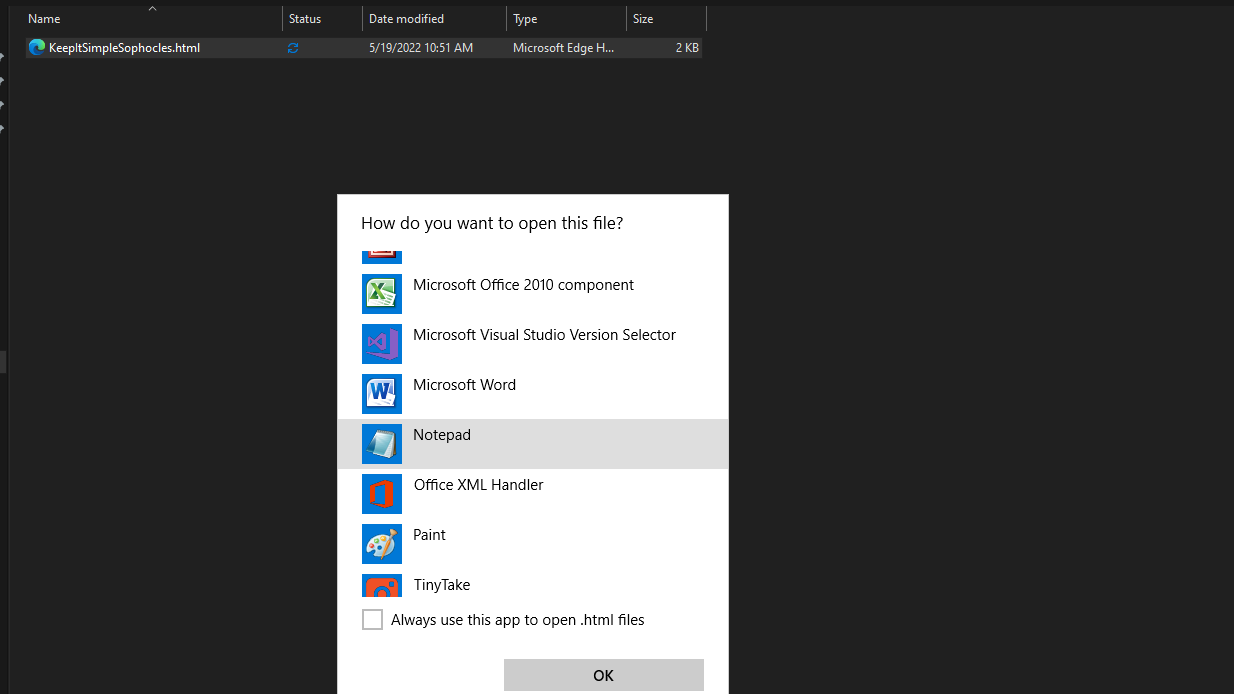
Task: Click the Visual Studio Version Selector icon
Action: pyautogui.click(x=382, y=344)
